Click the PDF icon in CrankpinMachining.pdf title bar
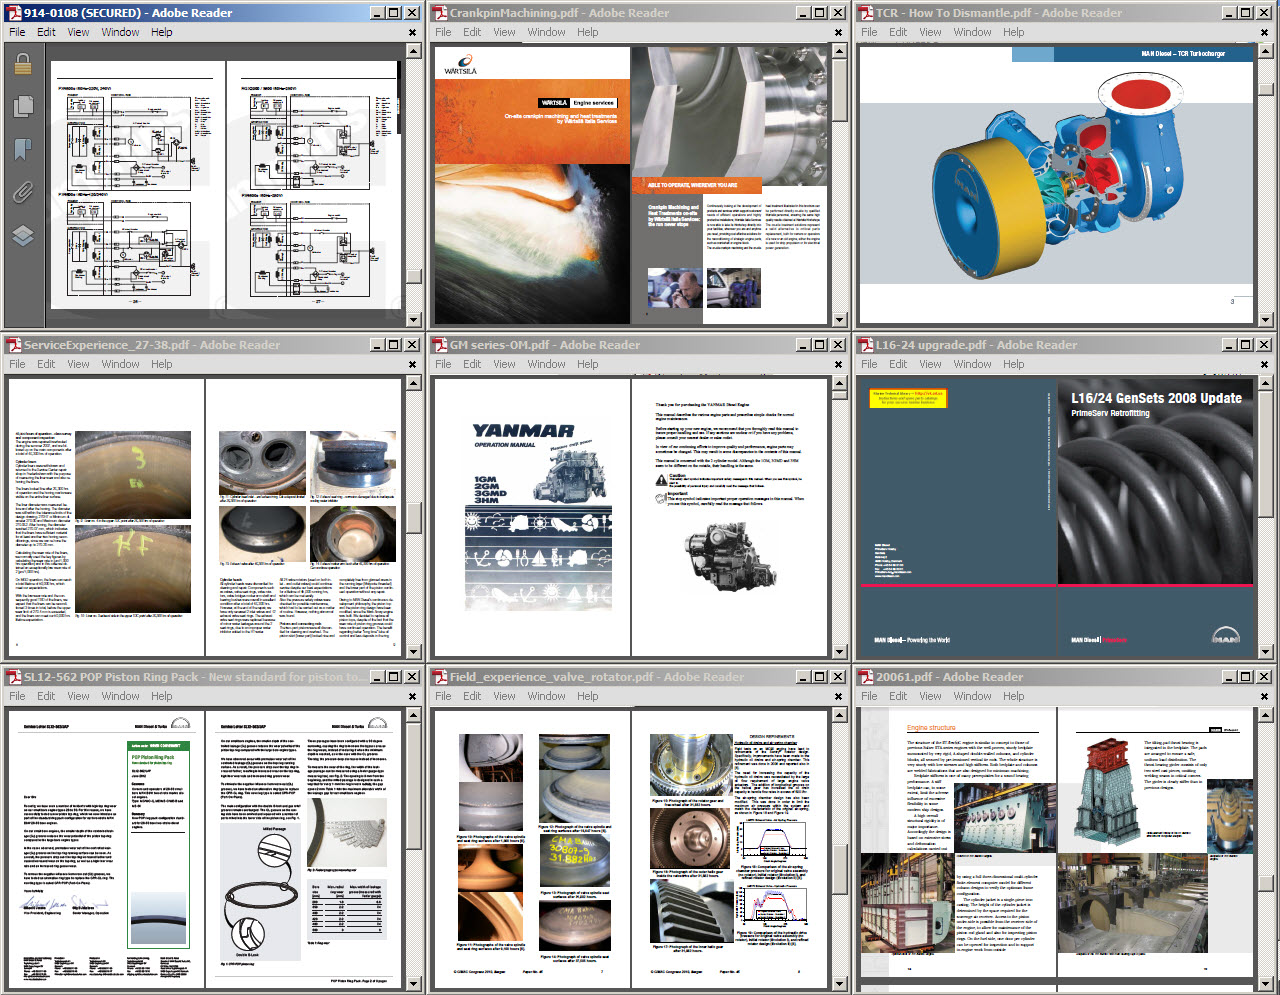The height and width of the screenshot is (995, 1280). click(439, 13)
